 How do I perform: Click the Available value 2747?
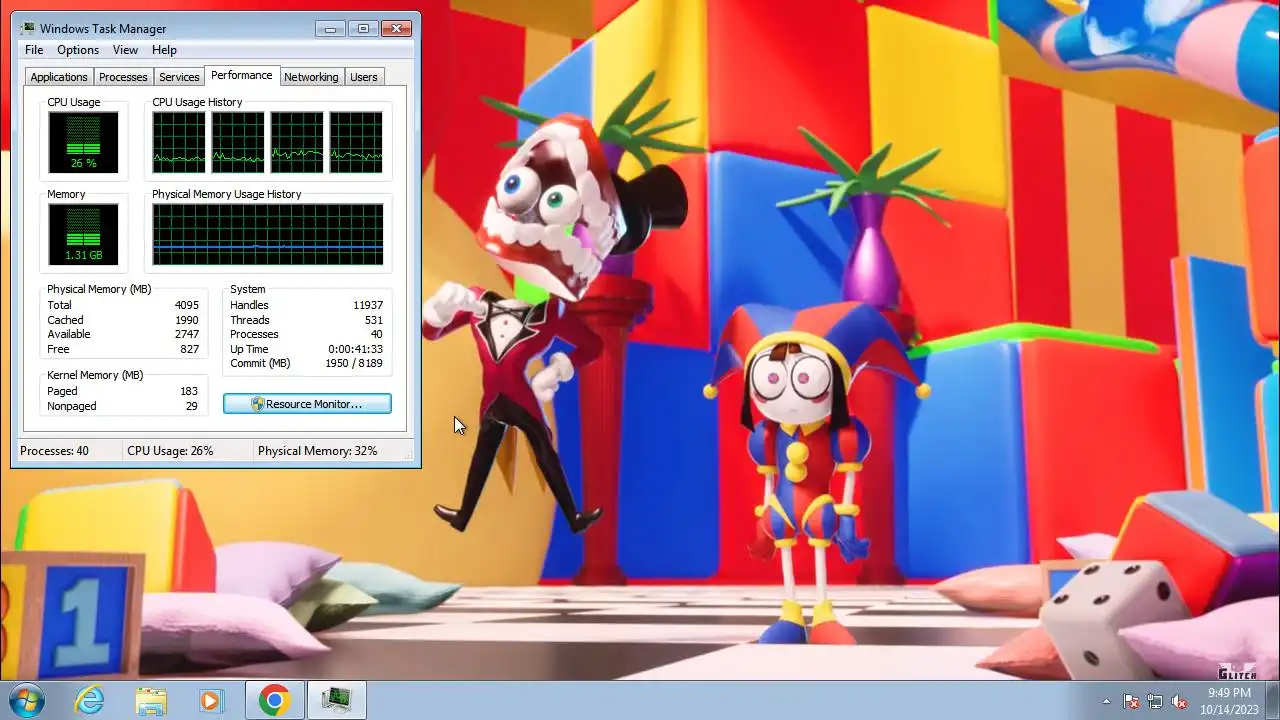click(x=186, y=334)
